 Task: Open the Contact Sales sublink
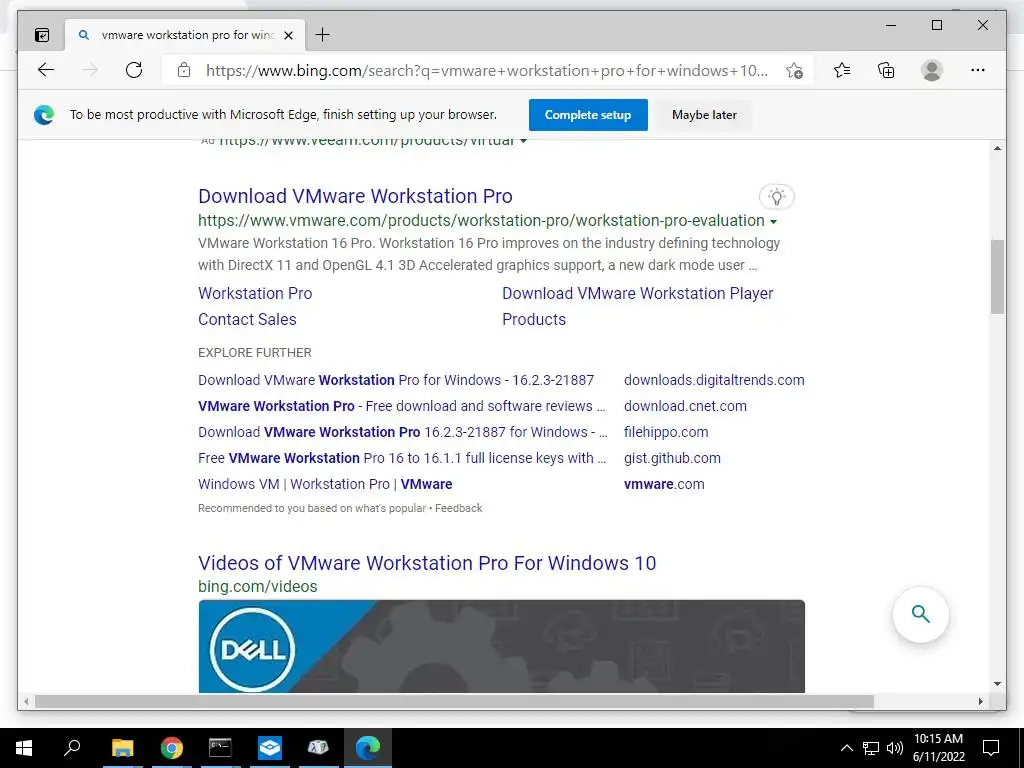(247, 319)
